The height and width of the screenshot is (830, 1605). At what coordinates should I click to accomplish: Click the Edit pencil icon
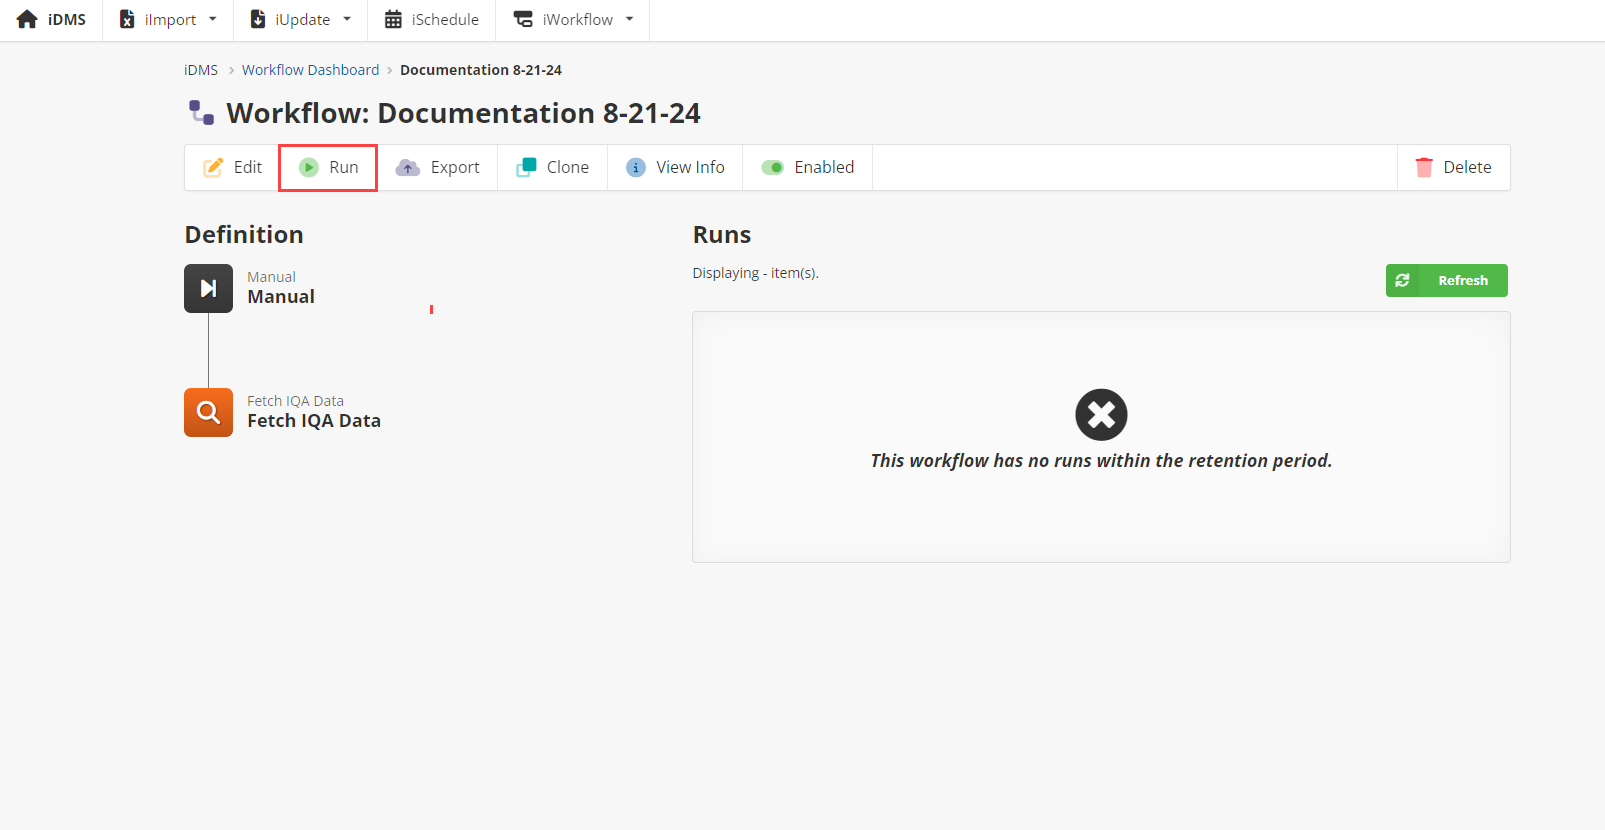213,167
